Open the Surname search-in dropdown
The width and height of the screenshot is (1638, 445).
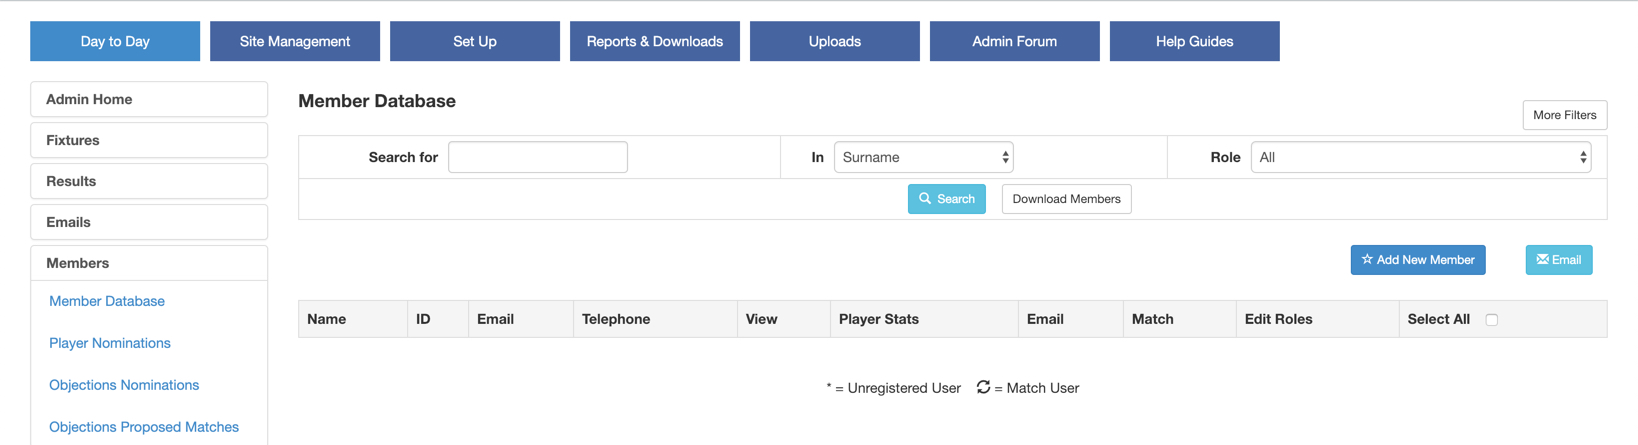point(923,157)
